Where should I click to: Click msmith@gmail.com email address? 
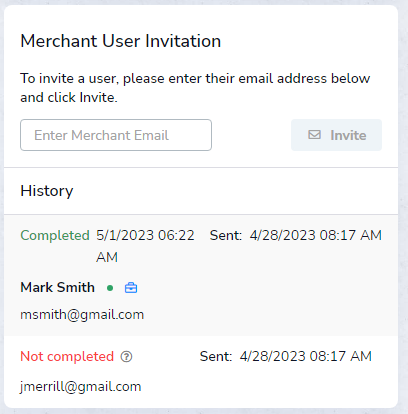coord(82,315)
